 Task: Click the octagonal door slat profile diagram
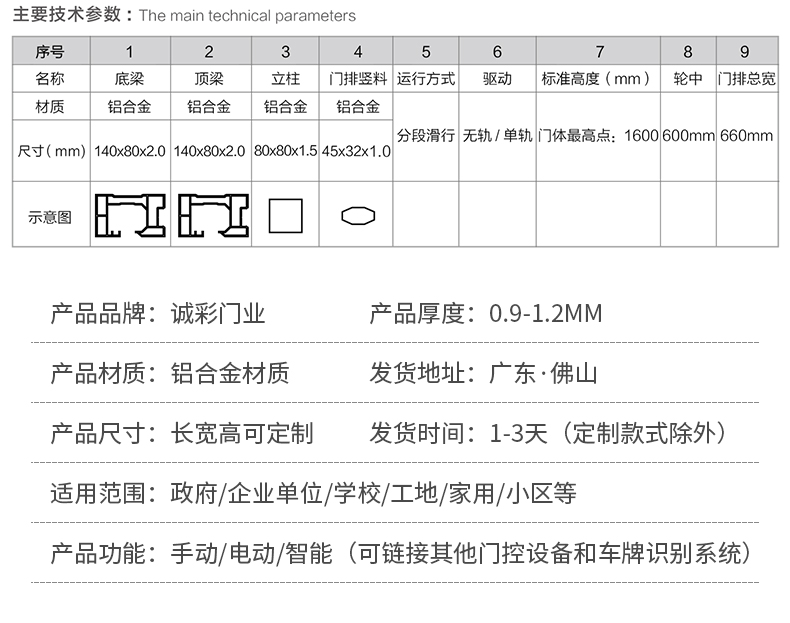pos(358,216)
